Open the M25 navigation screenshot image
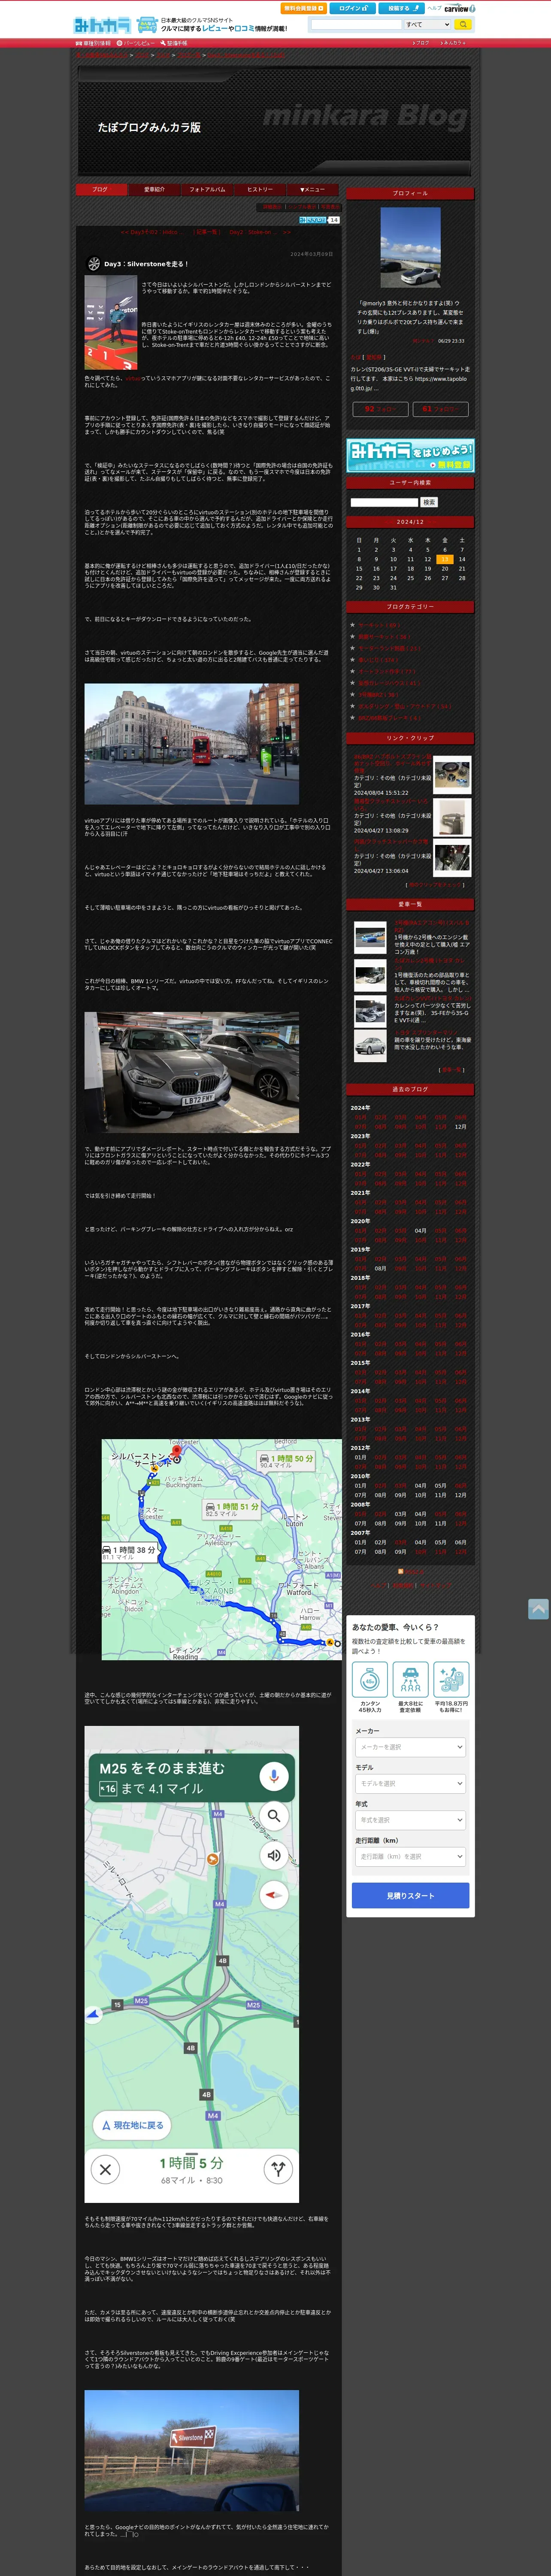Image resolution: width=551 pixels, height=2576 pixels. 191,1964
